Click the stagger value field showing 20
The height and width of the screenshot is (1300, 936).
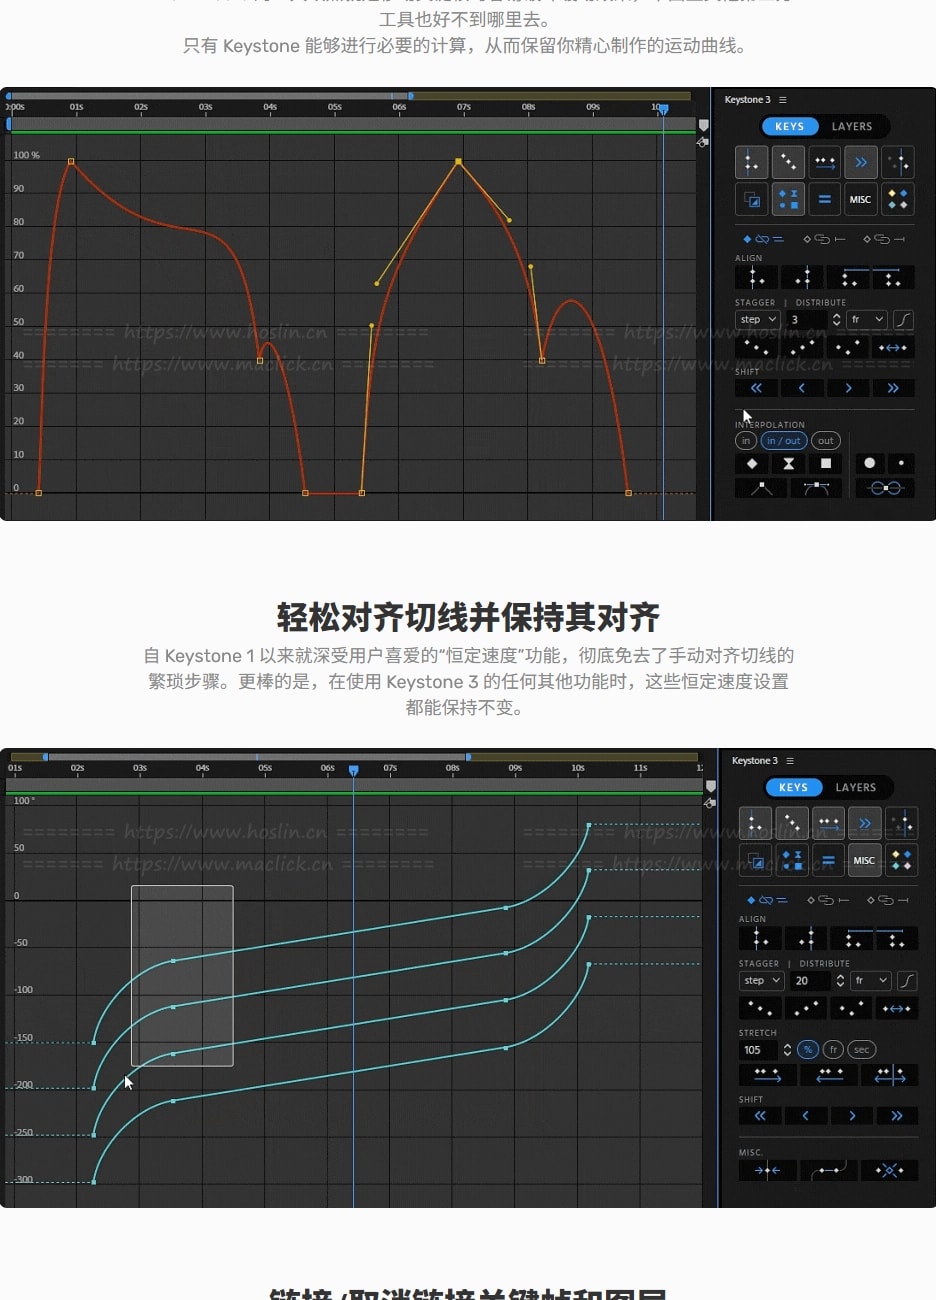(811, 981)
